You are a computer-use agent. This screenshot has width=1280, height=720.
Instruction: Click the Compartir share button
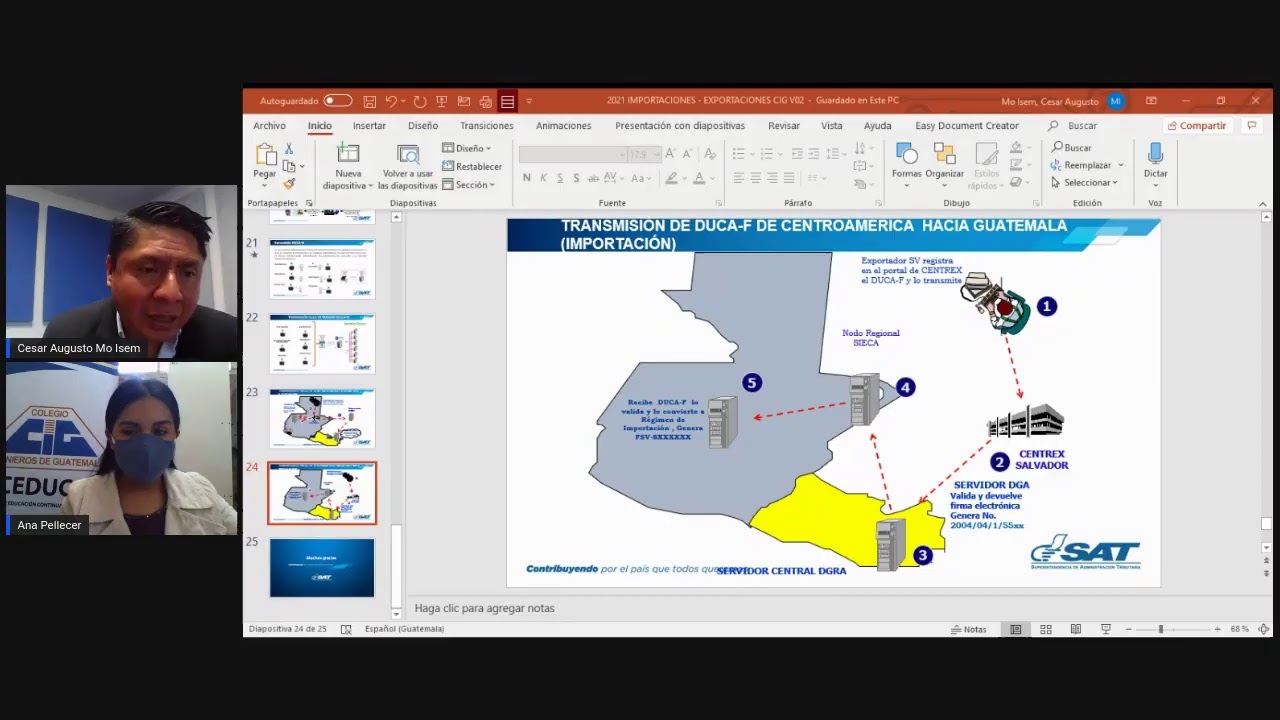(1196, 126)
